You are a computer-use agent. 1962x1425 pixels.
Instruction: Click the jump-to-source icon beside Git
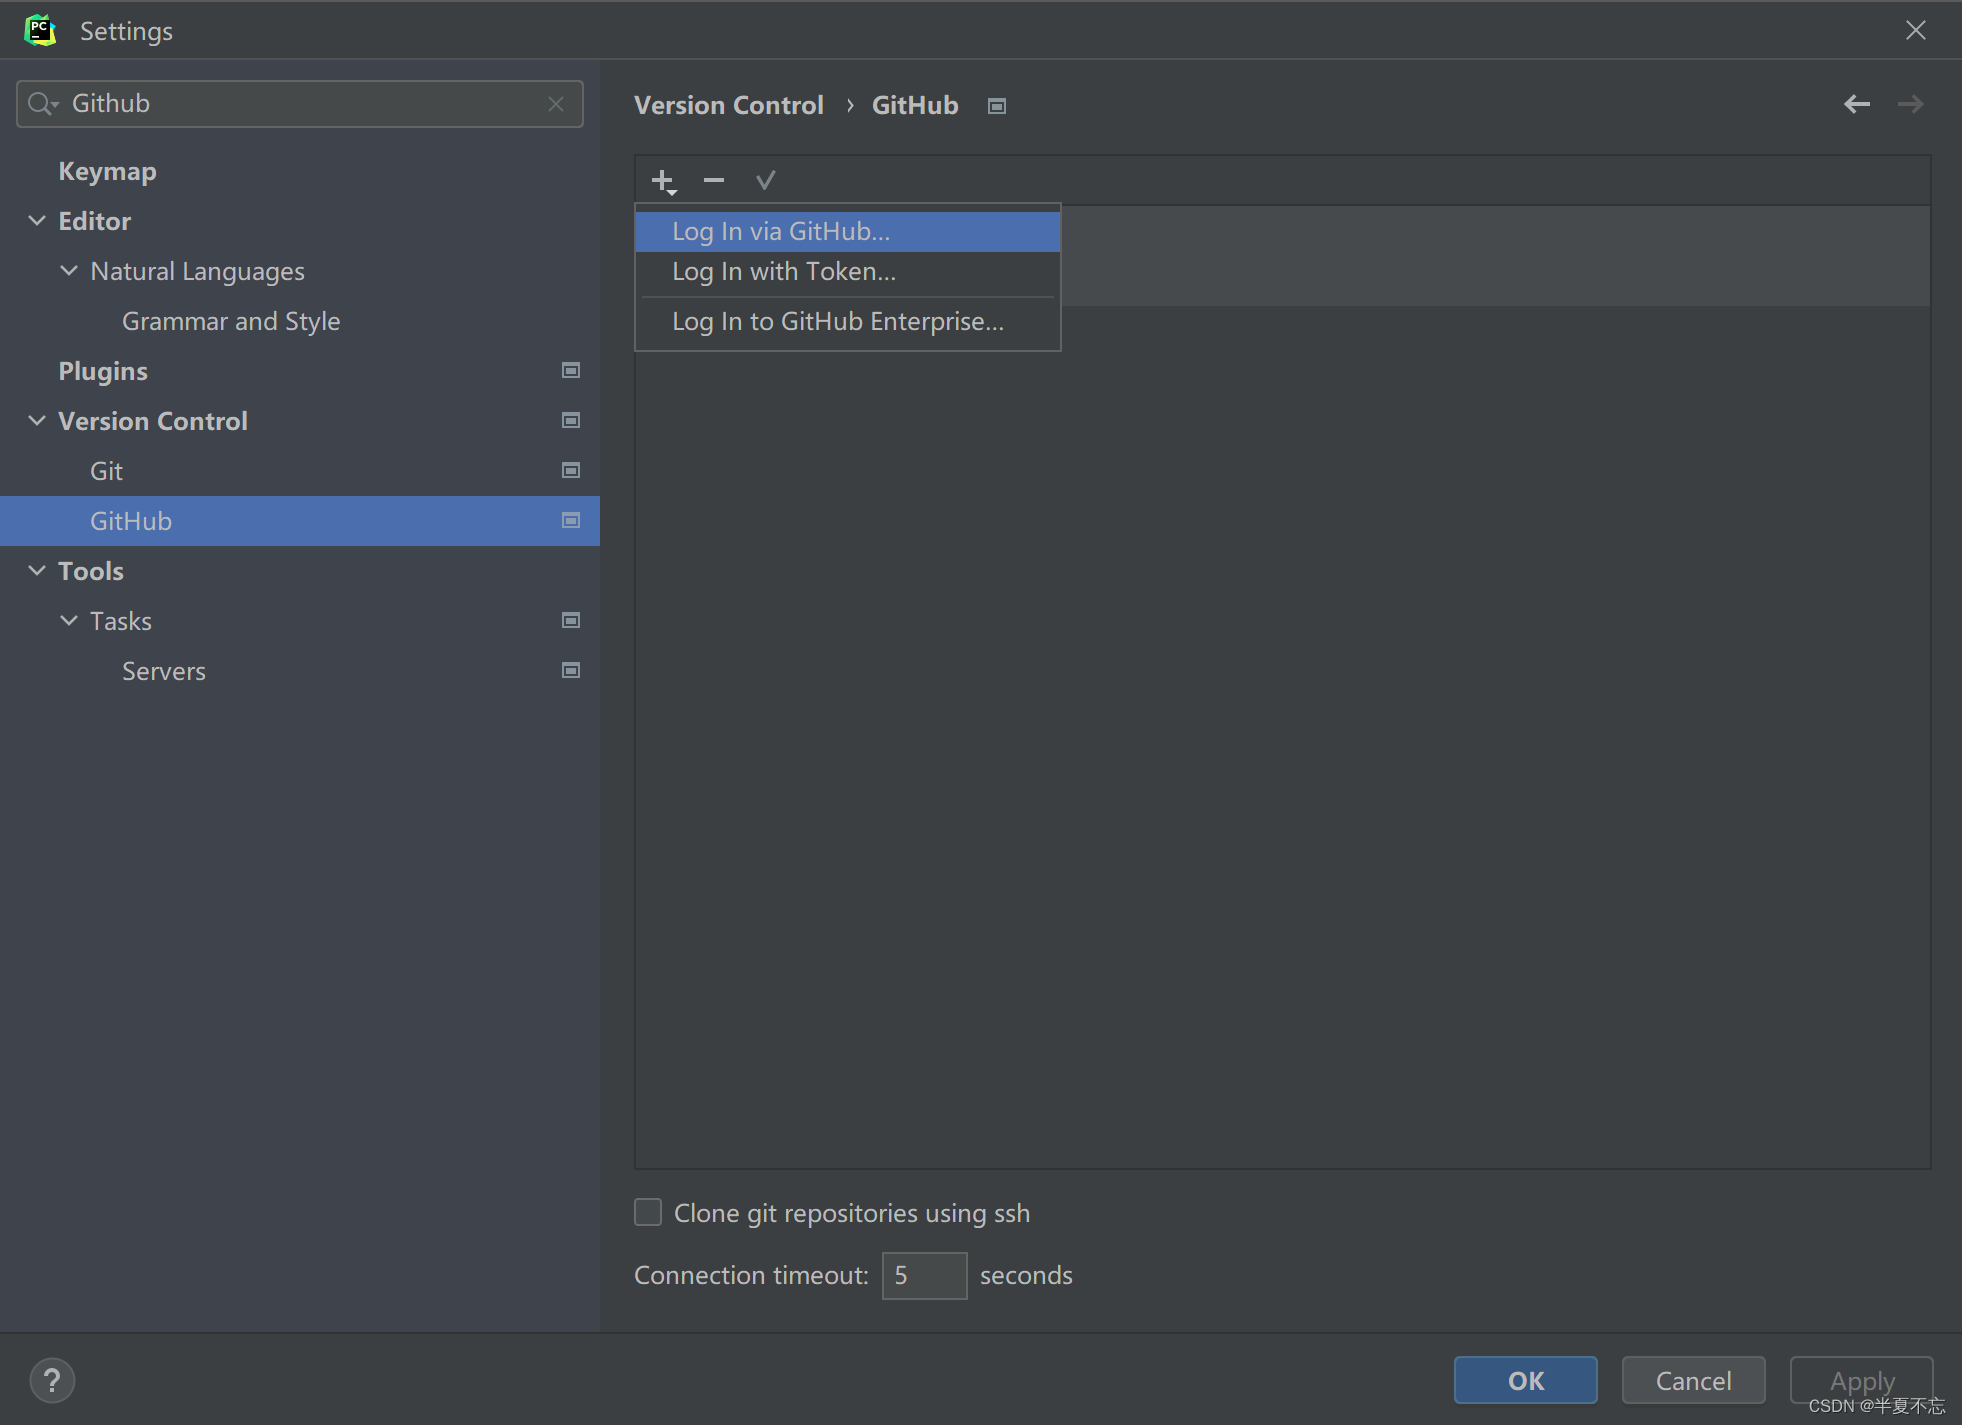[570, 470]
